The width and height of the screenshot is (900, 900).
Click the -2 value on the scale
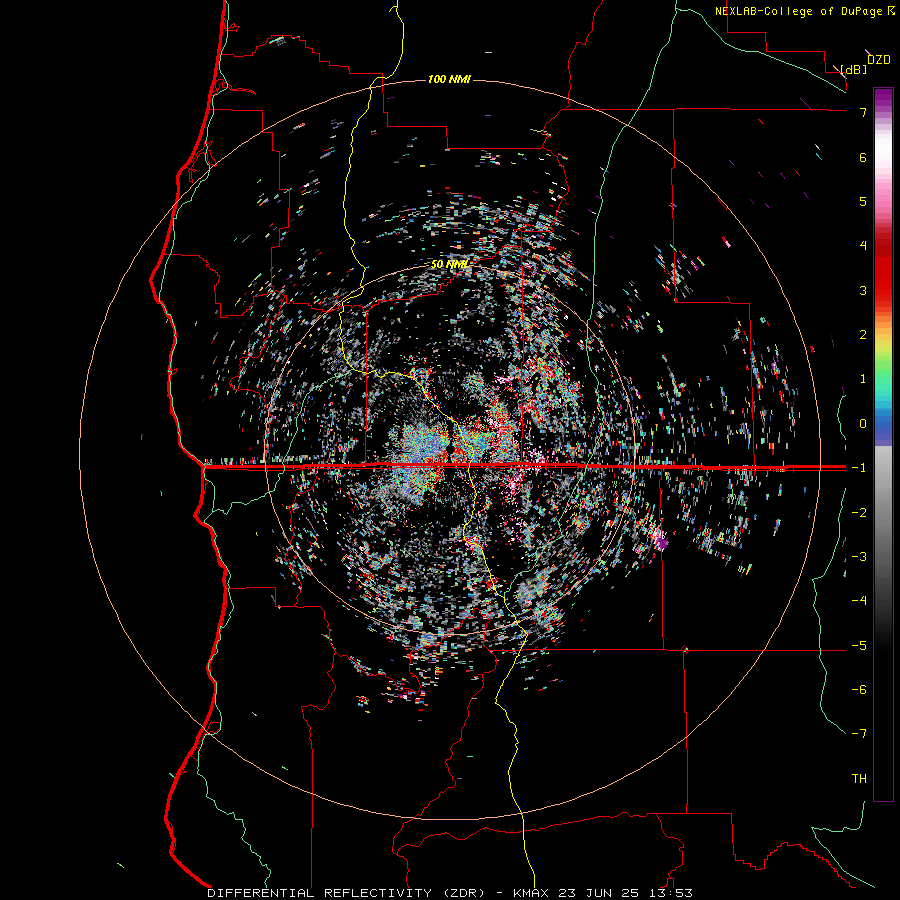(859, 513)
